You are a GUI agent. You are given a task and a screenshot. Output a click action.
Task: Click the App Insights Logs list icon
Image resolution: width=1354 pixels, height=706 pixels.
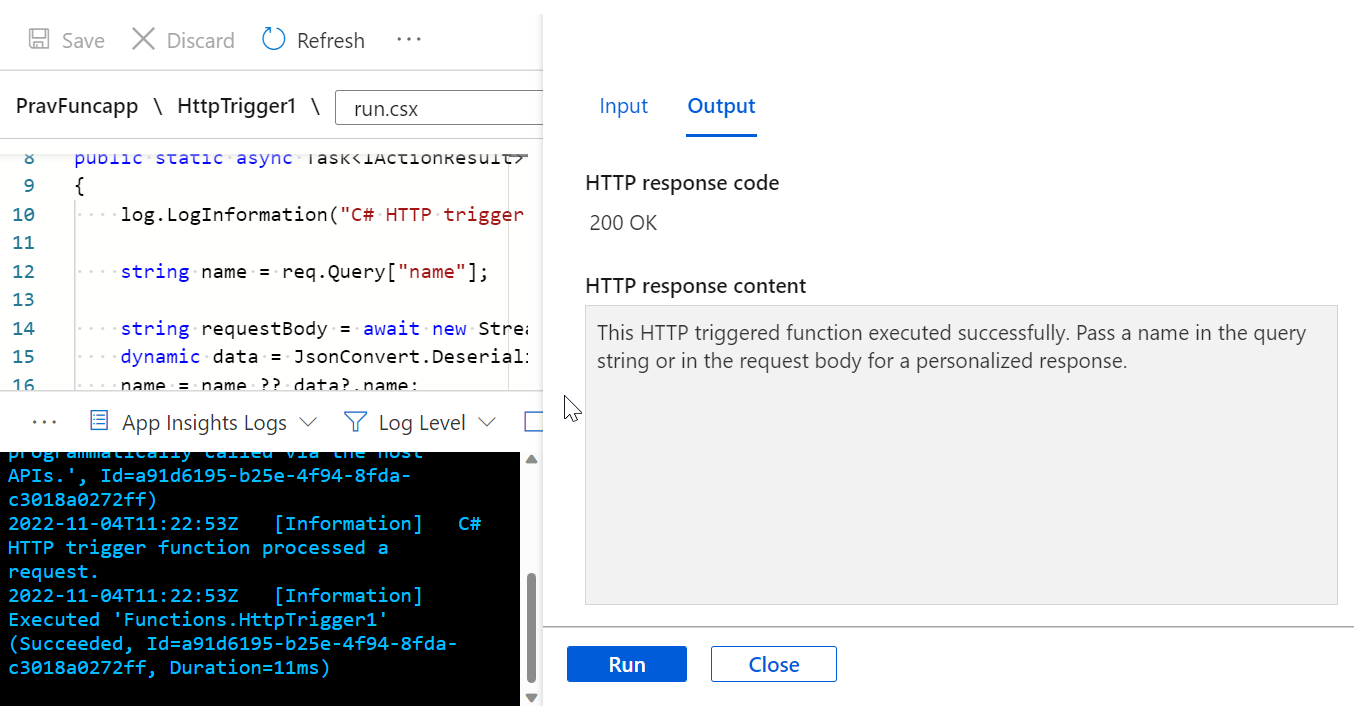pos(99,422)
